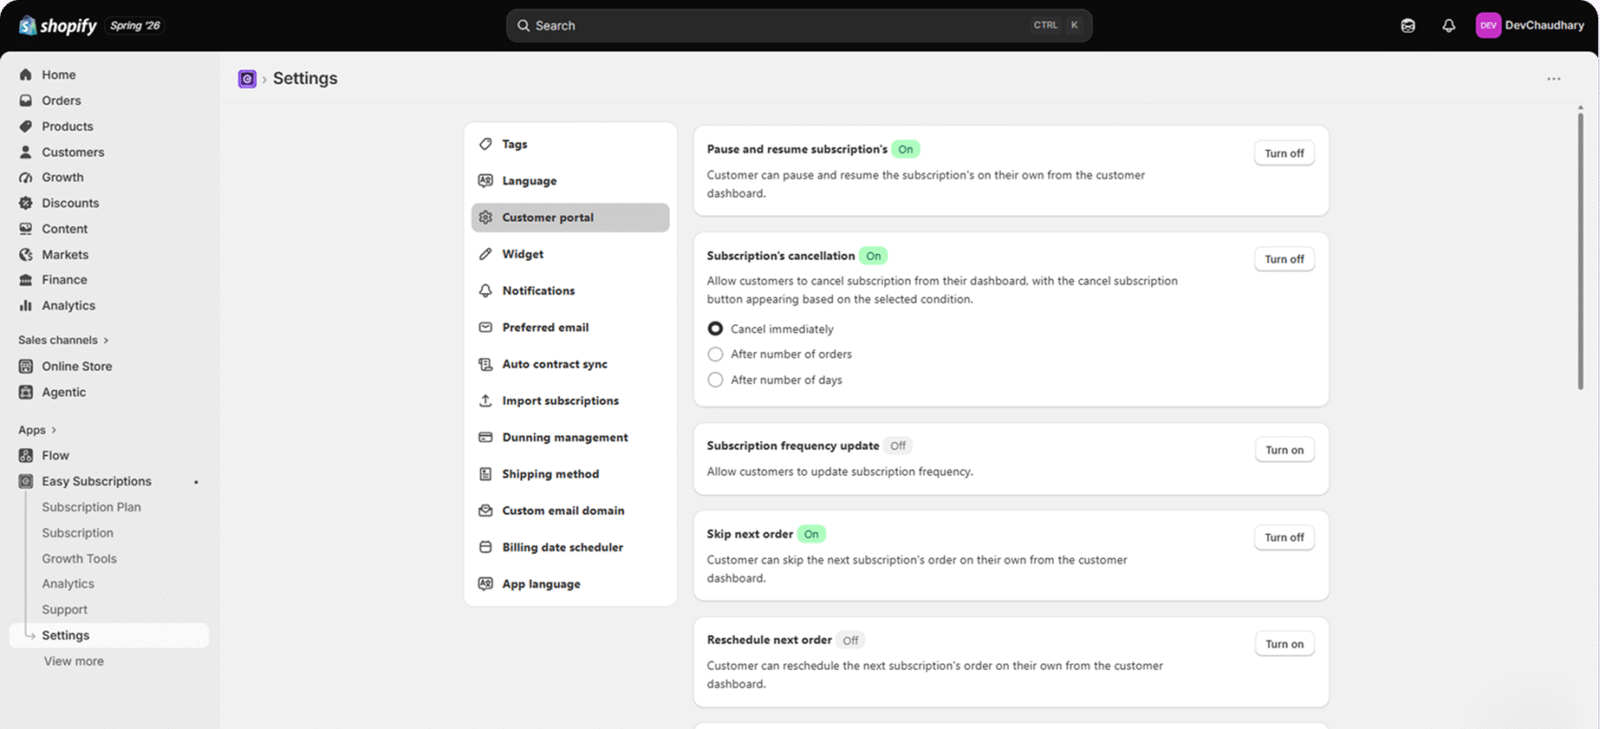The image size is (1600, 729).
Task: Open Growth Tools under Easy Subscriptions
Action: click(x=79, y=559)
